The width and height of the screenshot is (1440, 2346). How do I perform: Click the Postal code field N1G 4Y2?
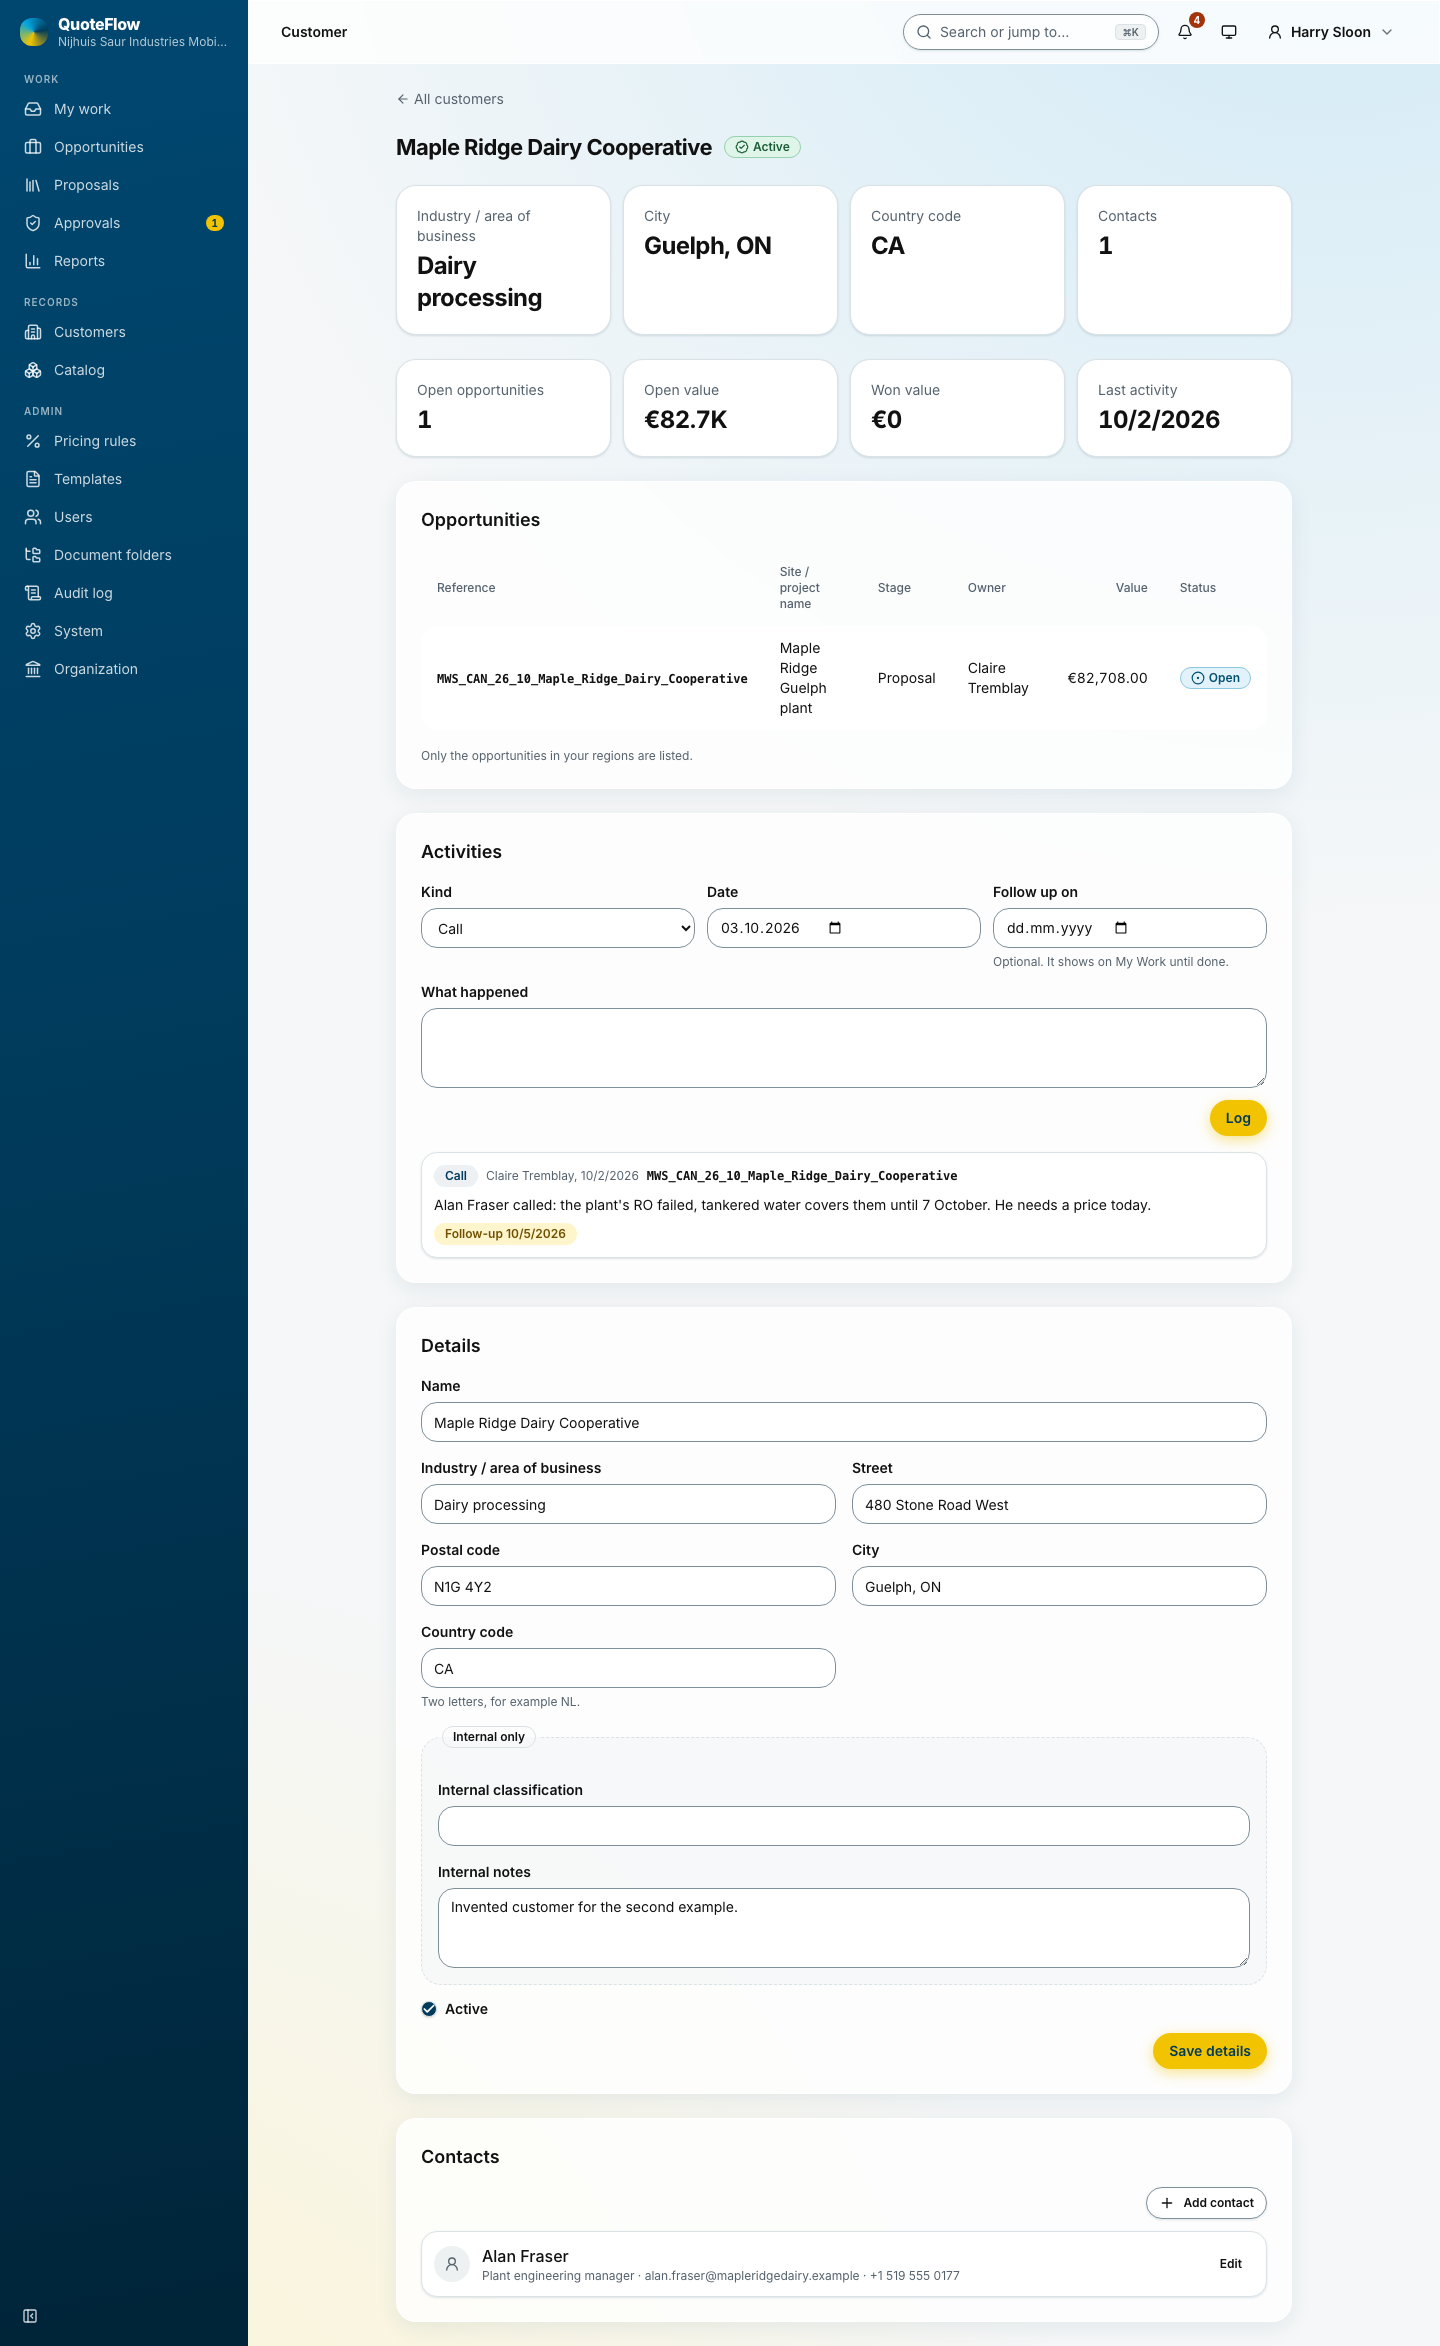628,1586
